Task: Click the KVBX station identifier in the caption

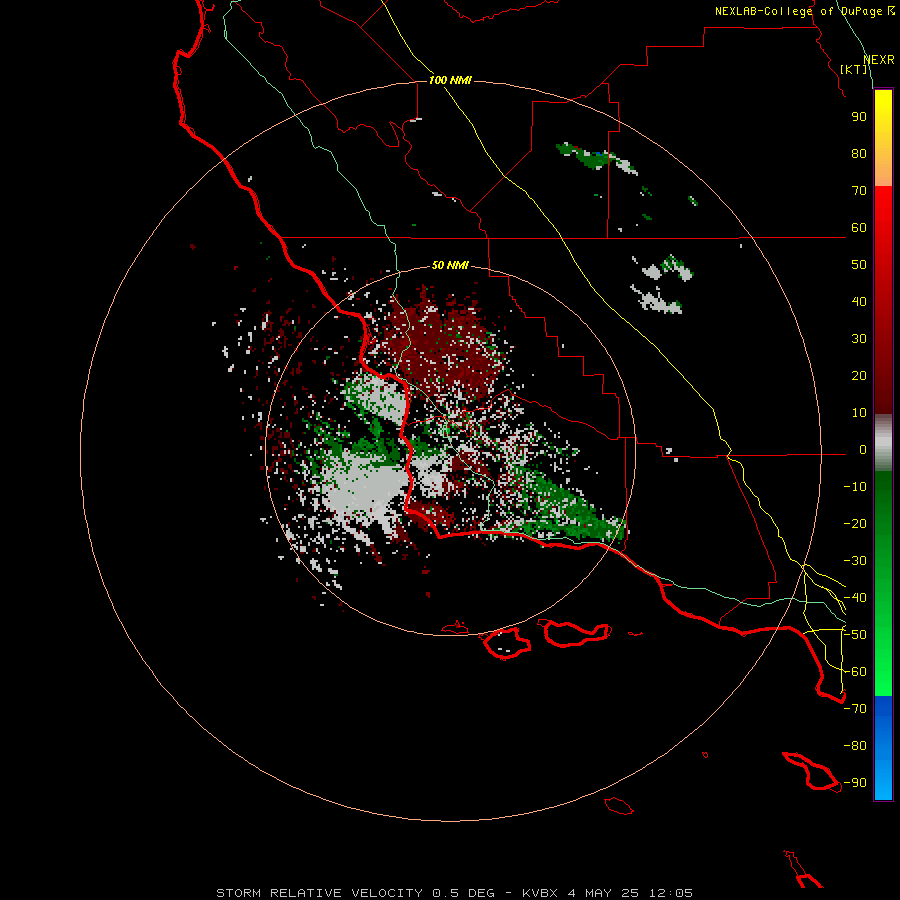Action: tap(540, 893)
